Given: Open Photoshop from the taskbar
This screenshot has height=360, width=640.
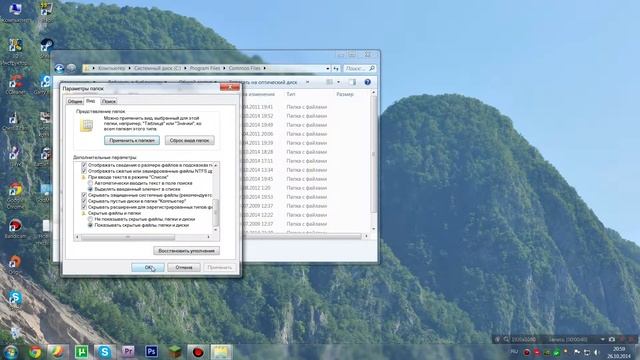Looking at the screenshot, I should [151, 351].
